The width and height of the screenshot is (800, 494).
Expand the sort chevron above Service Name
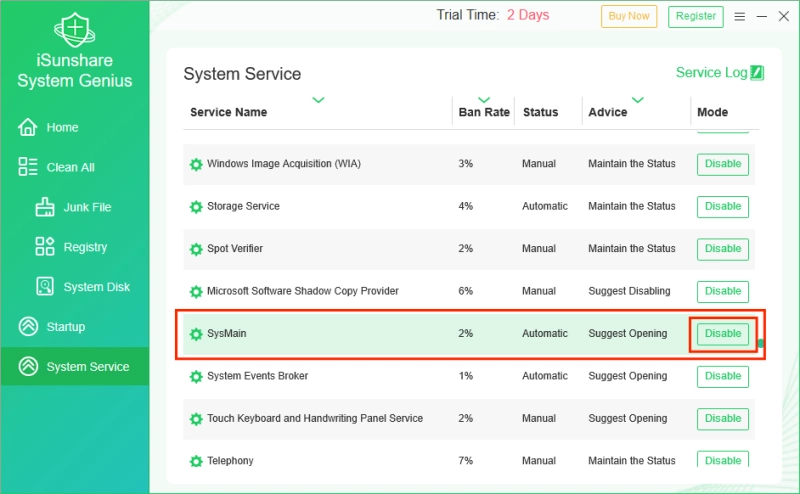coord(318,100)
